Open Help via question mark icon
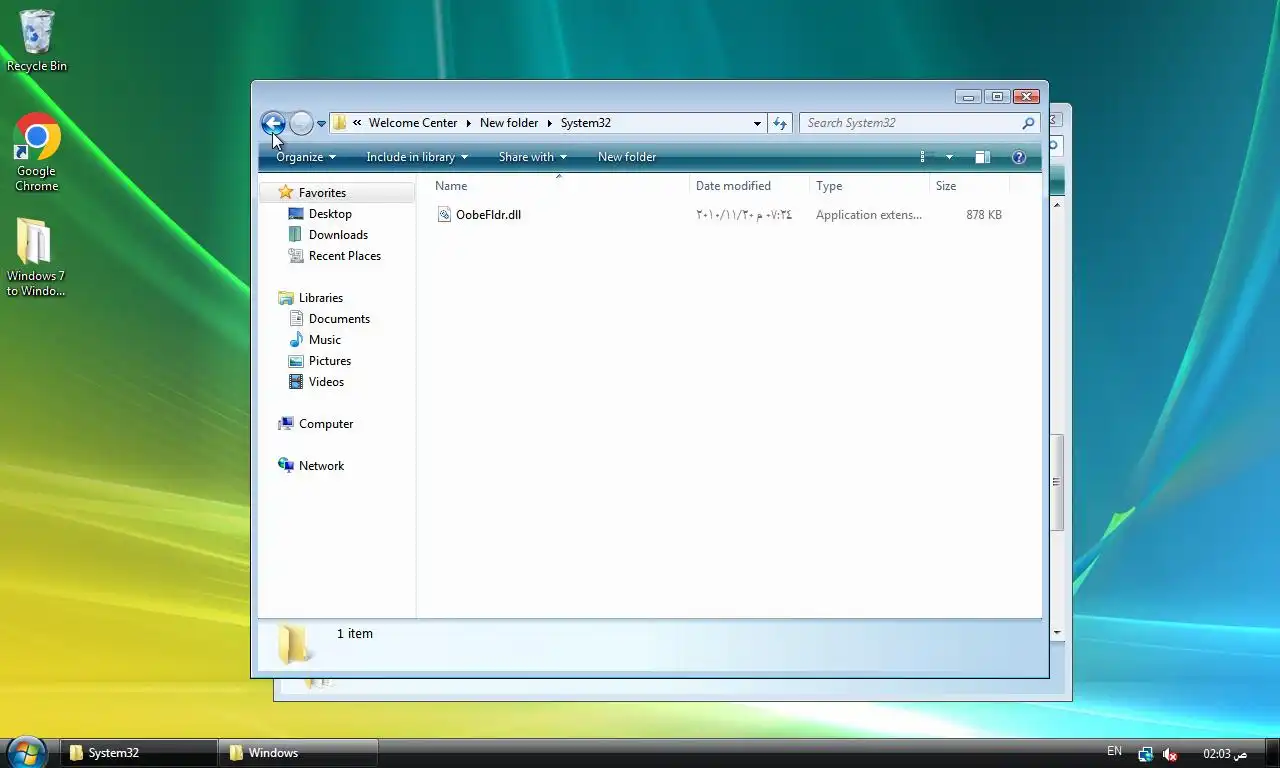 [x=1019, y=157]
